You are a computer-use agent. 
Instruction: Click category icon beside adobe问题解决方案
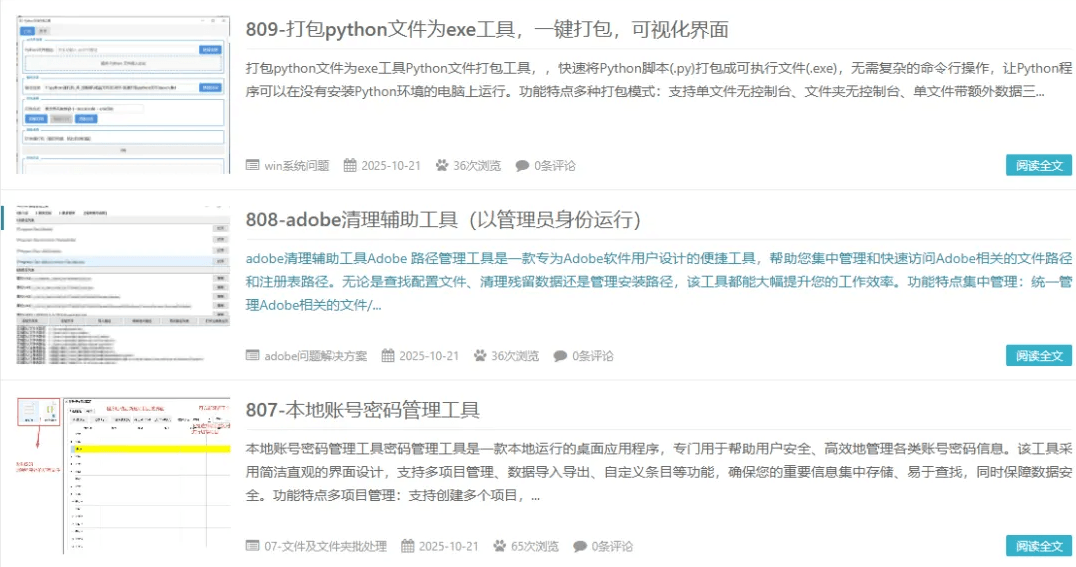[x=253, y=356]
